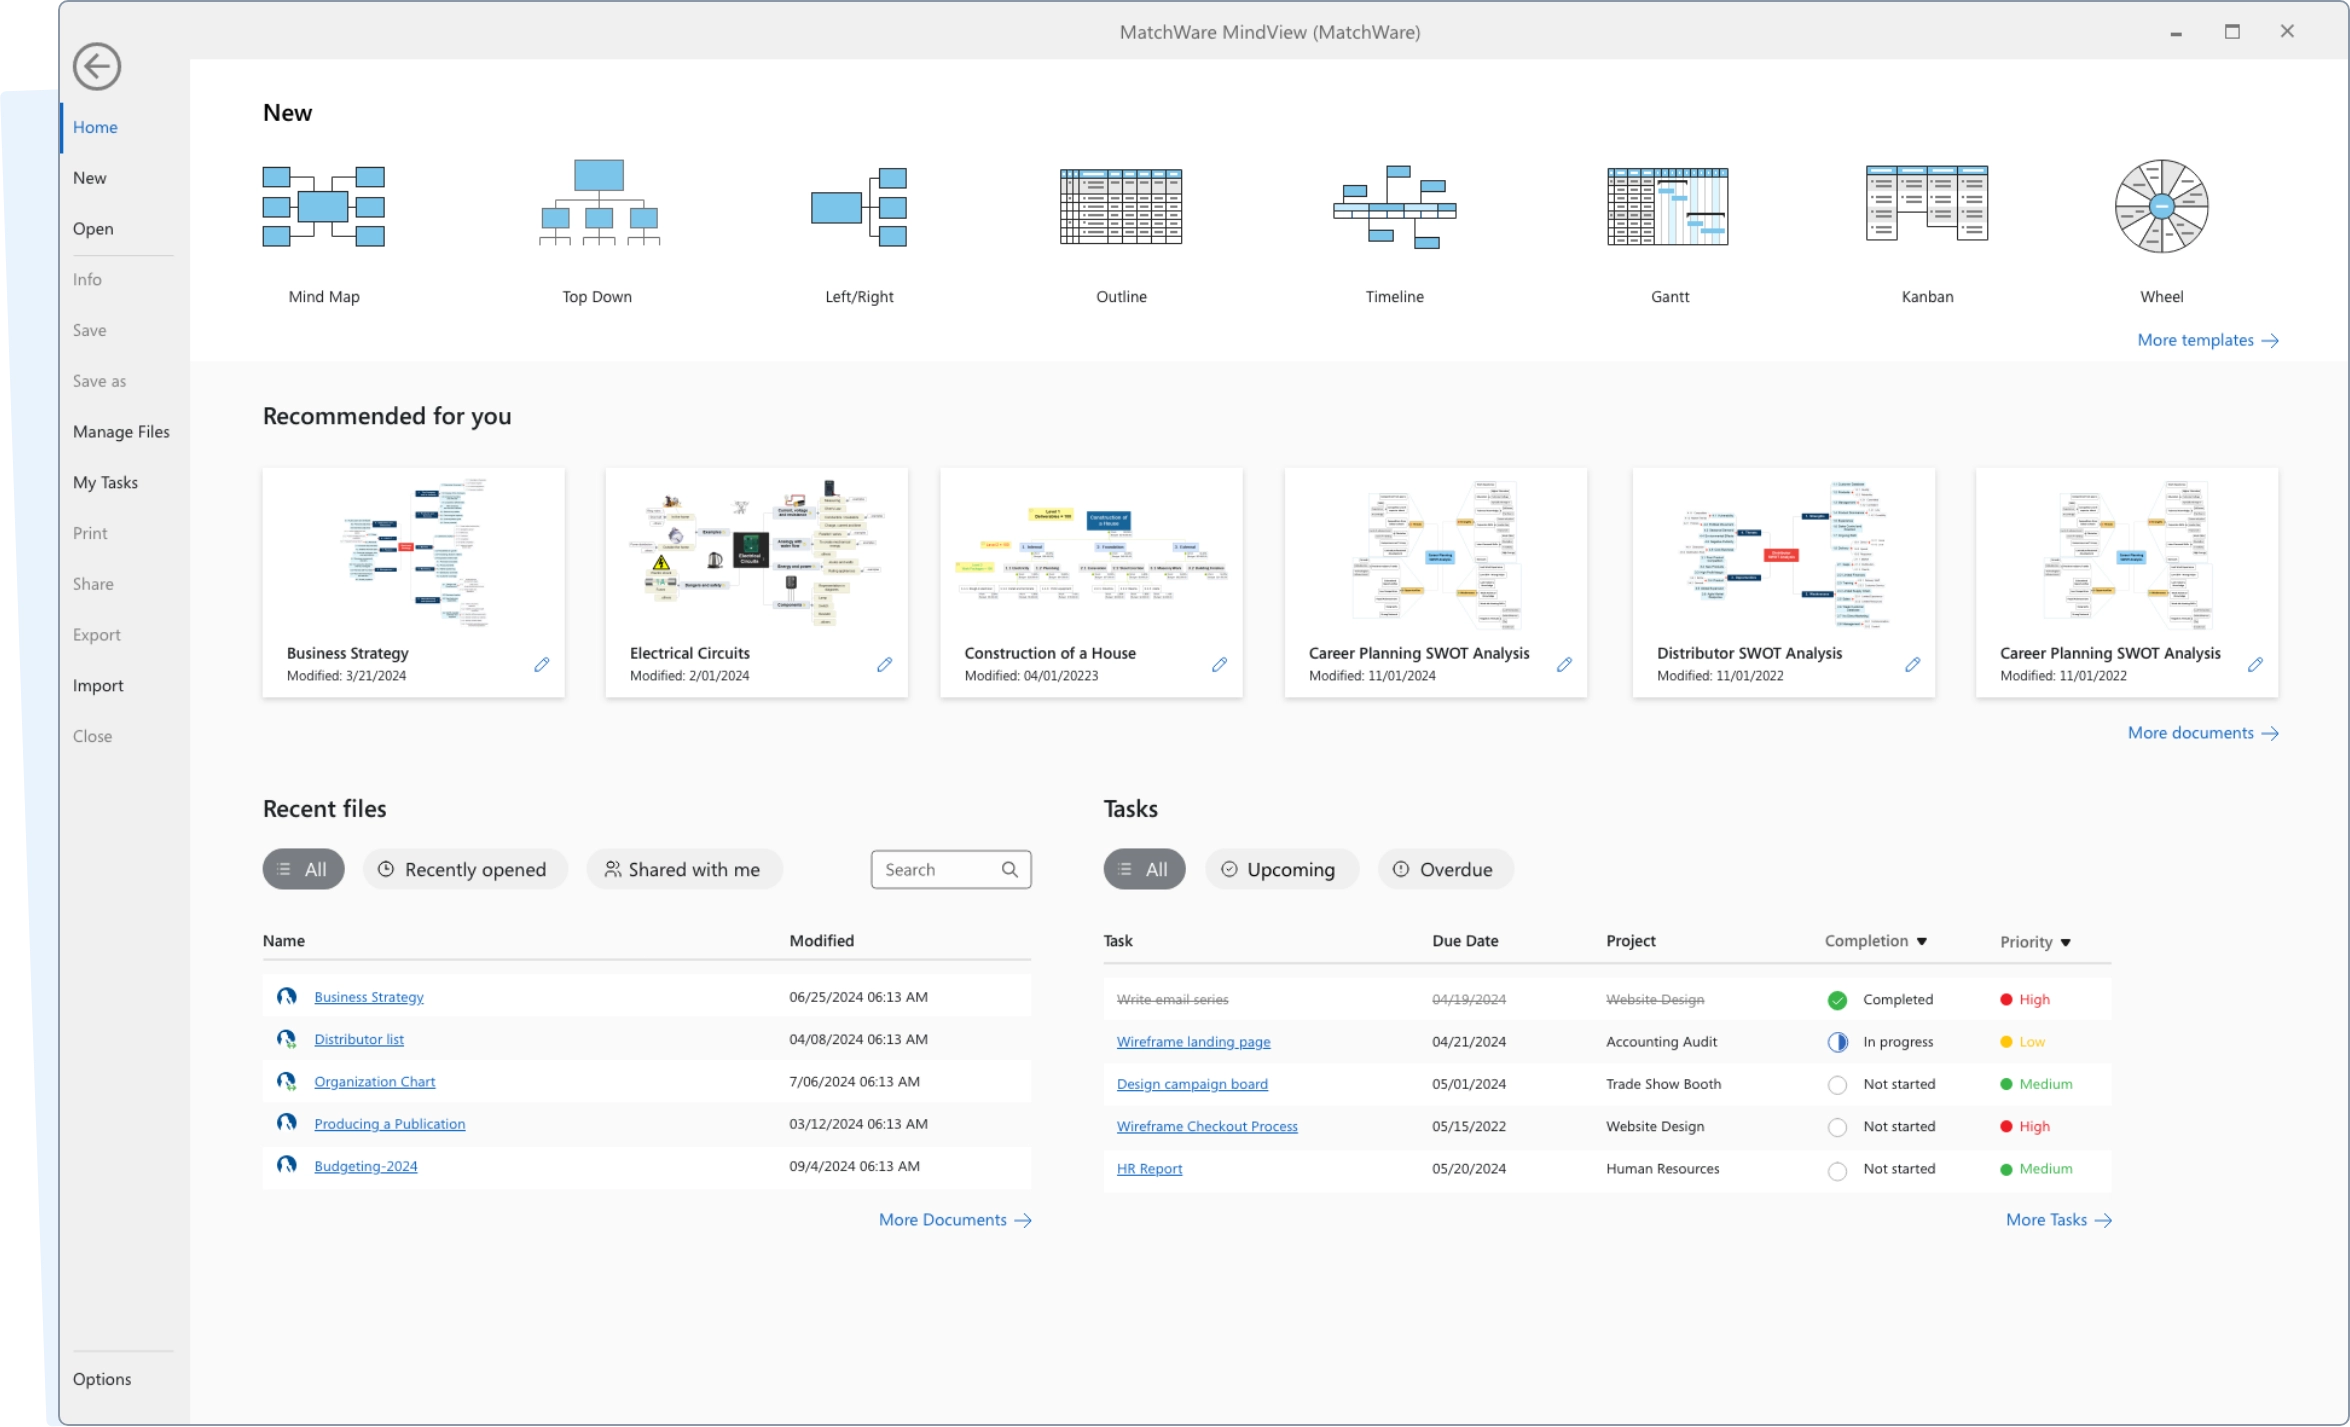2350x1427 pixels.
Task: Open the Budgeting-2024 file link
Action: pos(365,1167)
